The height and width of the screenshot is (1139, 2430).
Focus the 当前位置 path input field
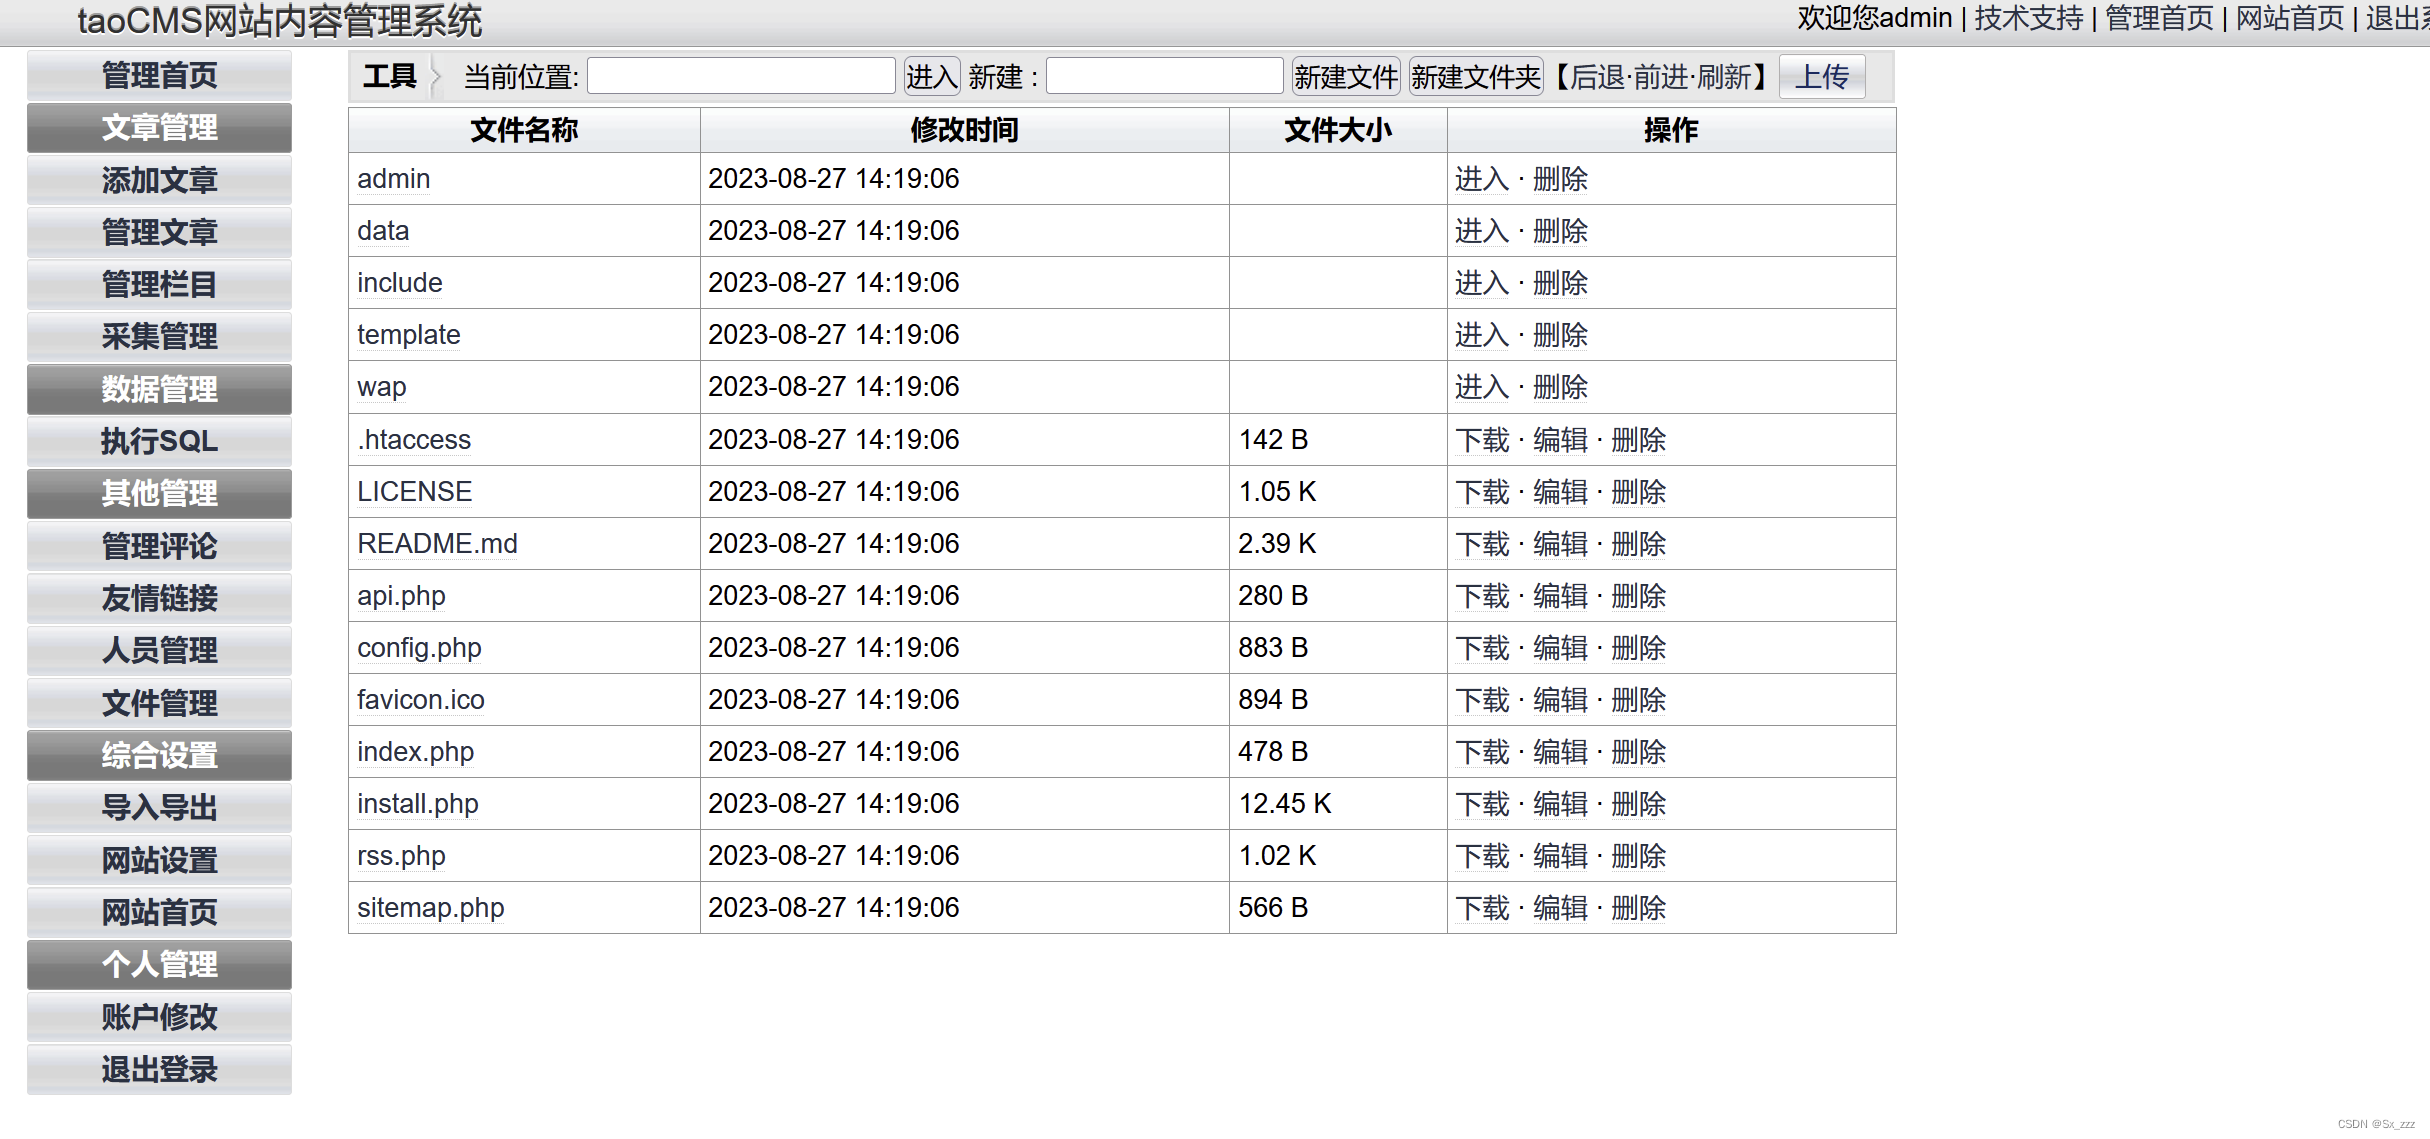click(x=741, y=77)
